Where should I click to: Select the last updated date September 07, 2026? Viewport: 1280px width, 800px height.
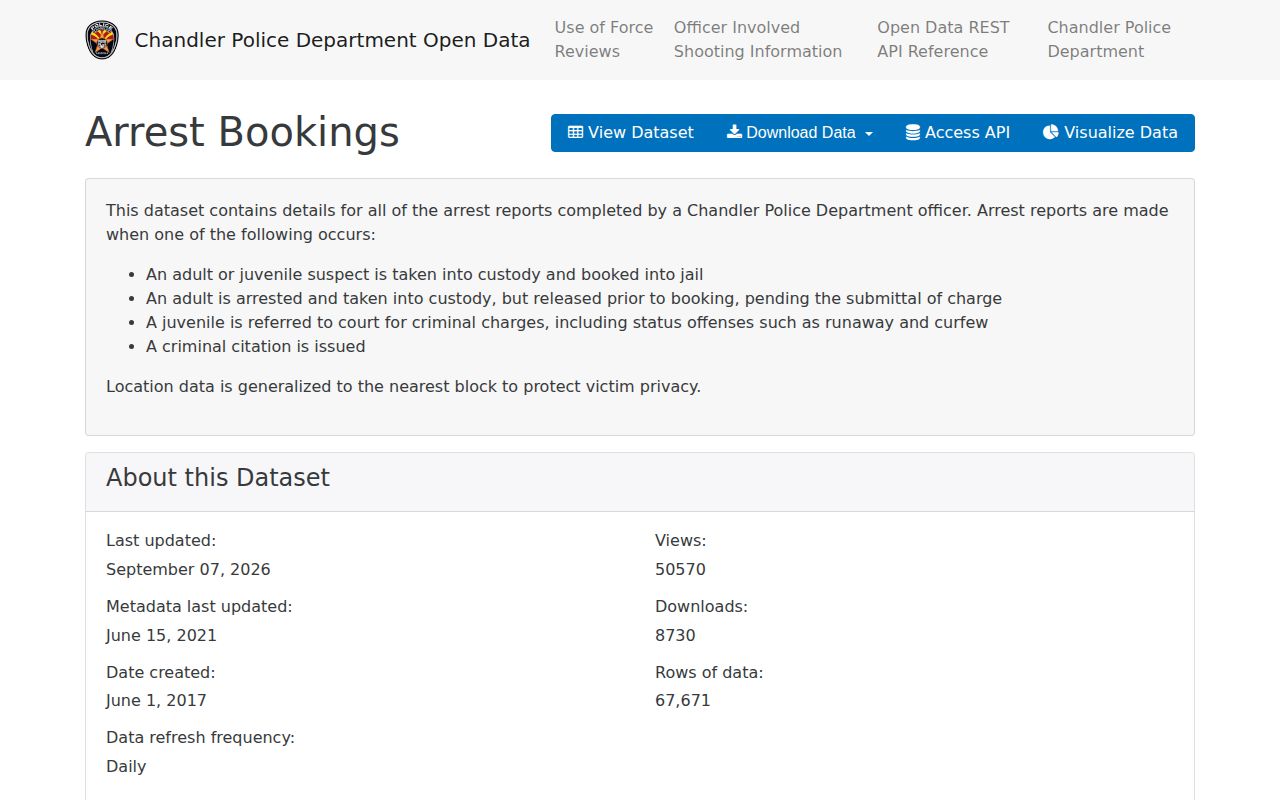(x=188, y=570)
